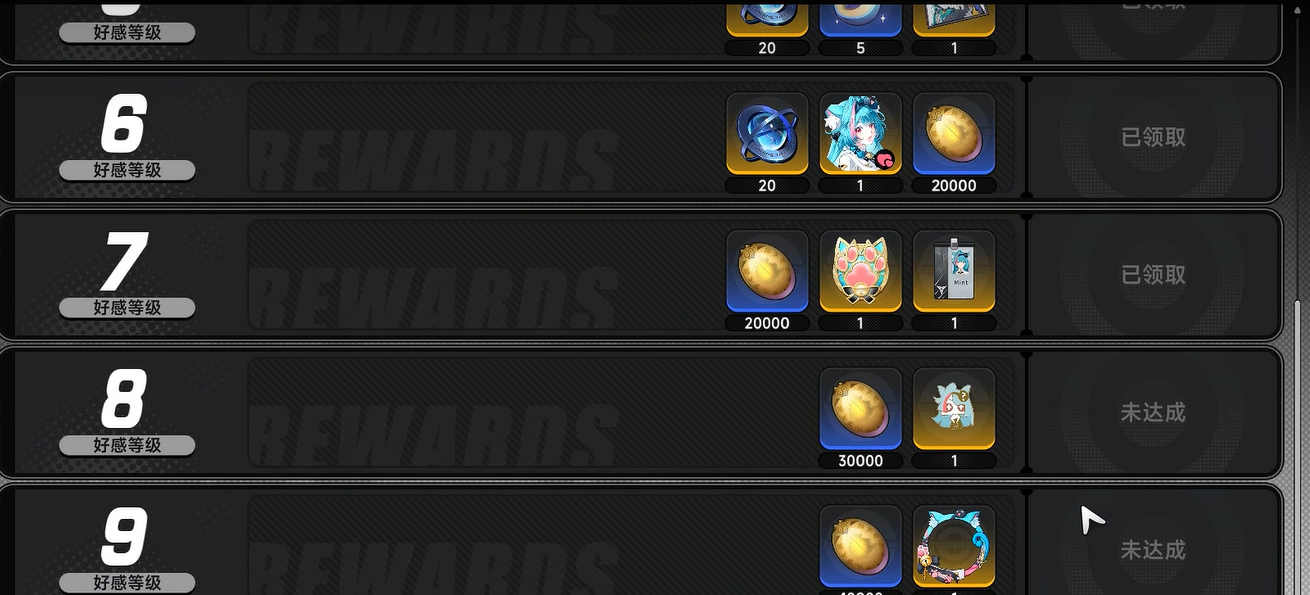Select the level 7 好感等级 label
Viewport: 1310px width, 595px height.
[127, 308]
